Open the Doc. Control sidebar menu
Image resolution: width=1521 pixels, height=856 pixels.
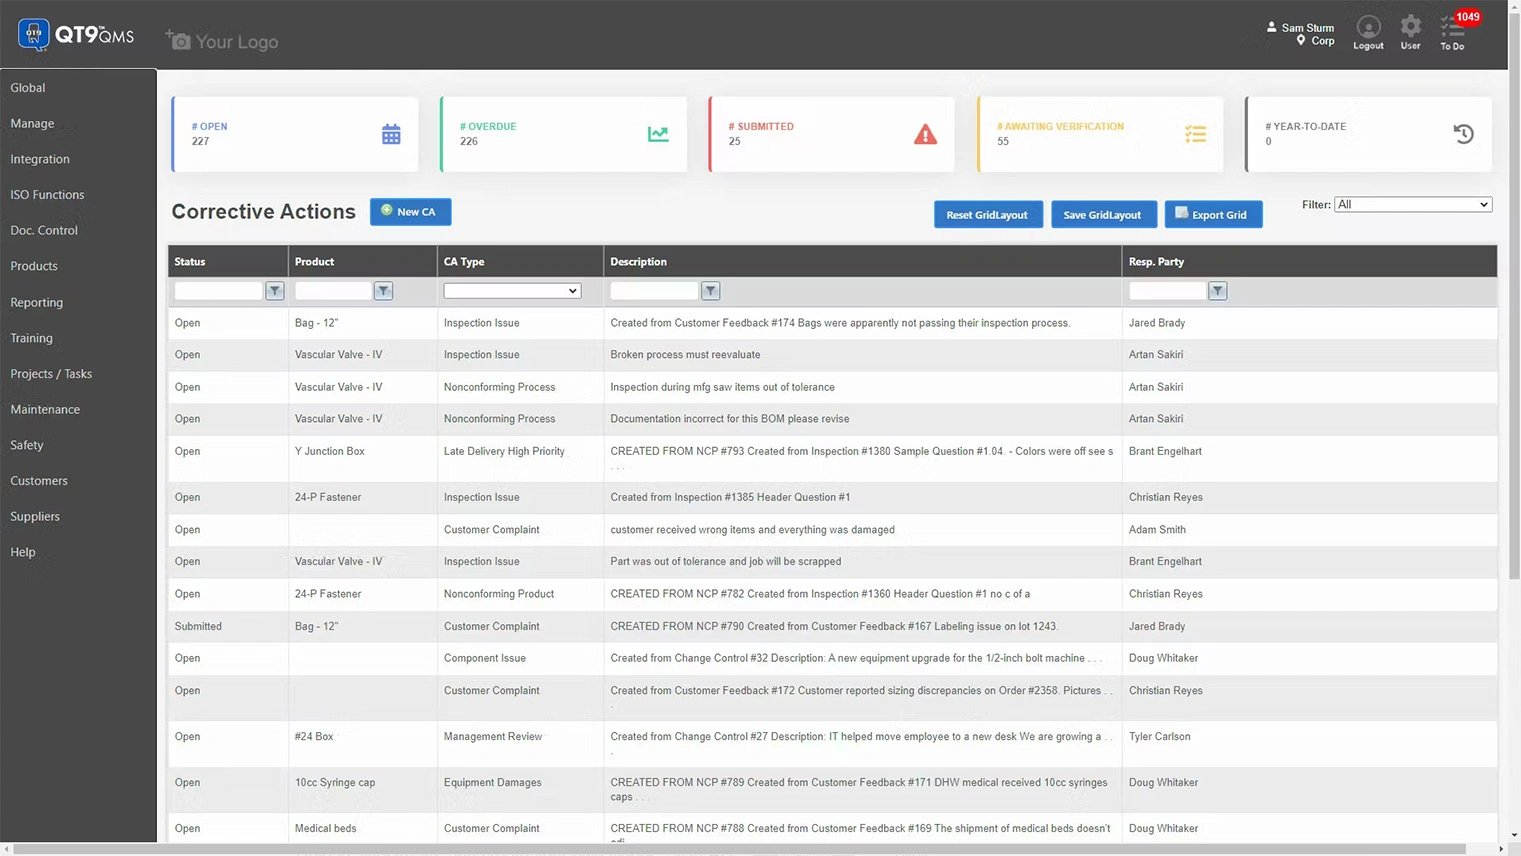(44, 231)
